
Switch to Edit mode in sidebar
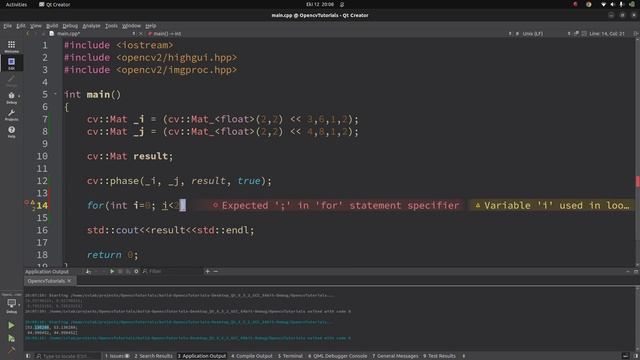click(11, 63)
